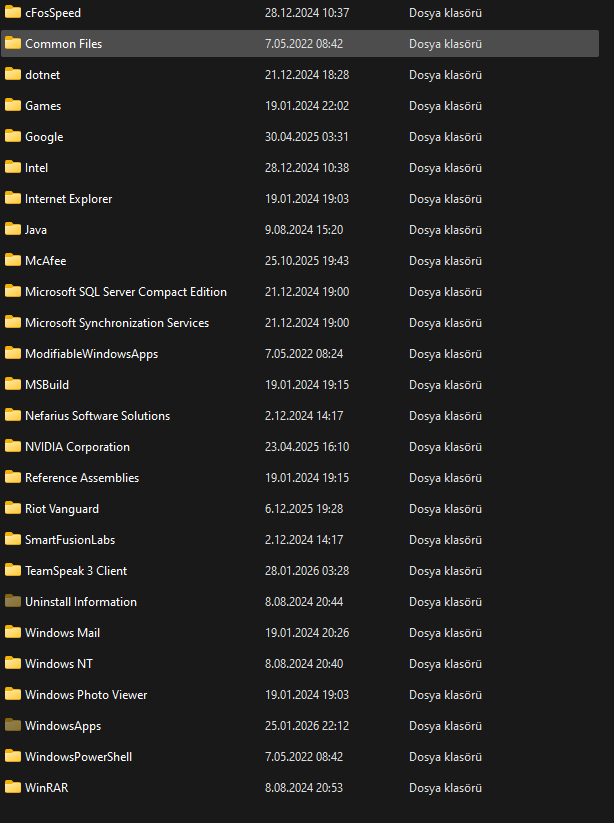Click Microsoft SQL Server Compact Edition folder icon
Viewport: 614px width, 823px height.
click(13, 291)
